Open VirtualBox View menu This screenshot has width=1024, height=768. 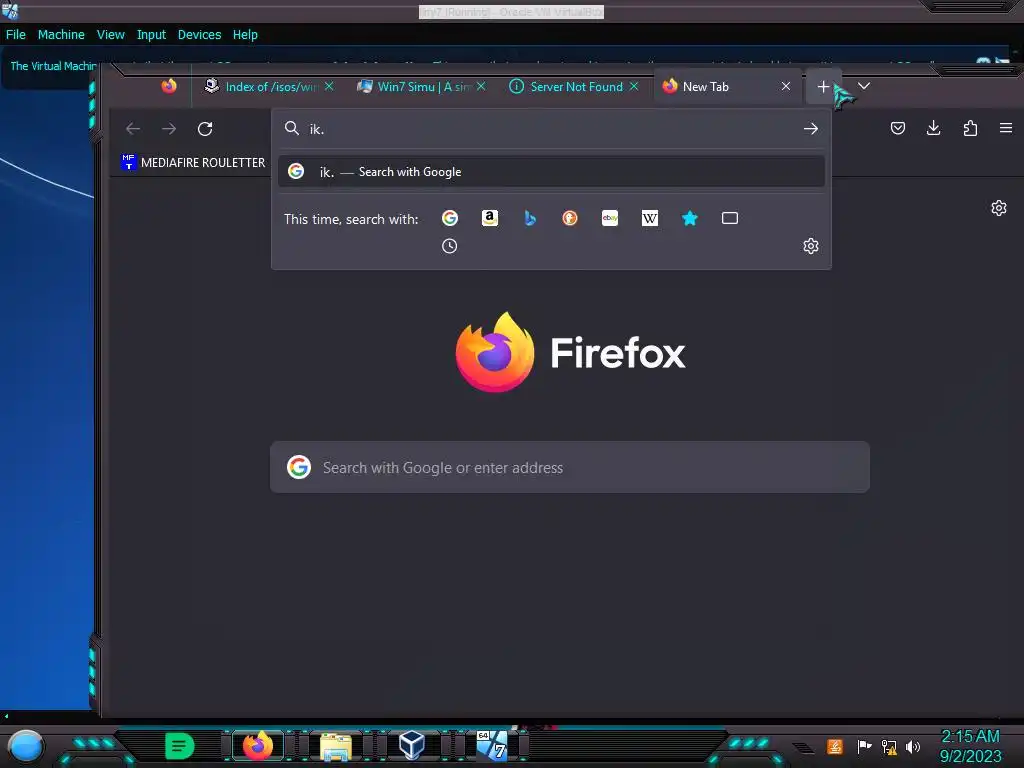tap(110, 35)
